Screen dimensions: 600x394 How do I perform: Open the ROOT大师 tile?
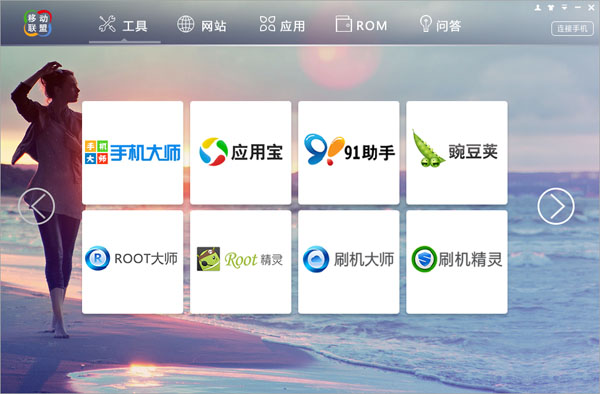pyautogui.click(x=132, y=262)
